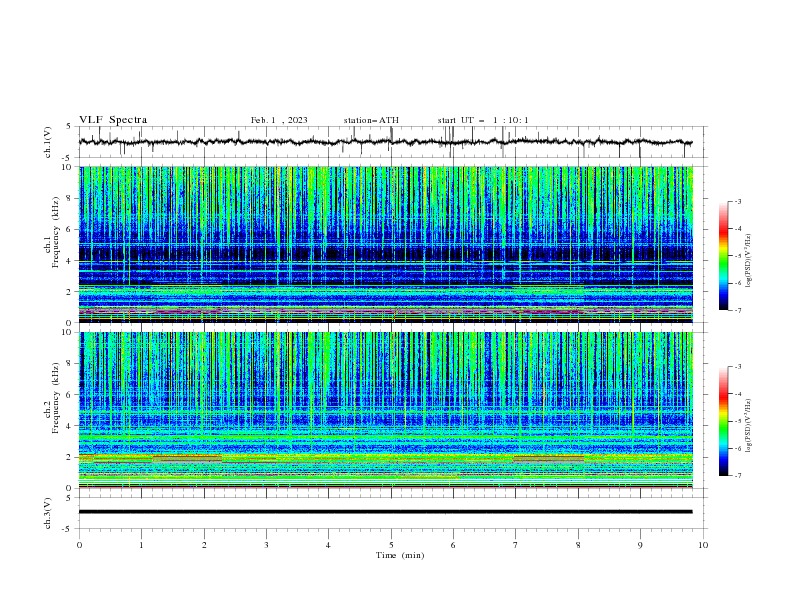
Task: Select the "start UT = 1 :10: 1" text
Action: click(483, 120)
